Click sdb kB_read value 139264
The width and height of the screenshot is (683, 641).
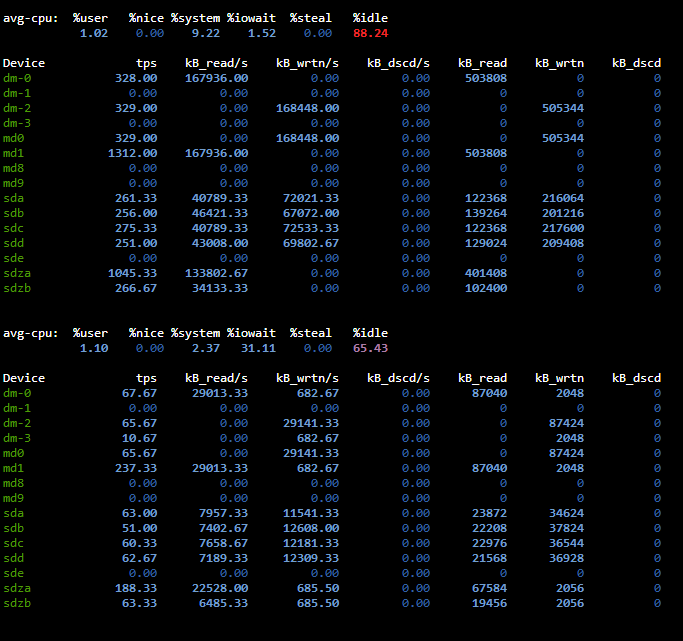[x=486, y=213]
